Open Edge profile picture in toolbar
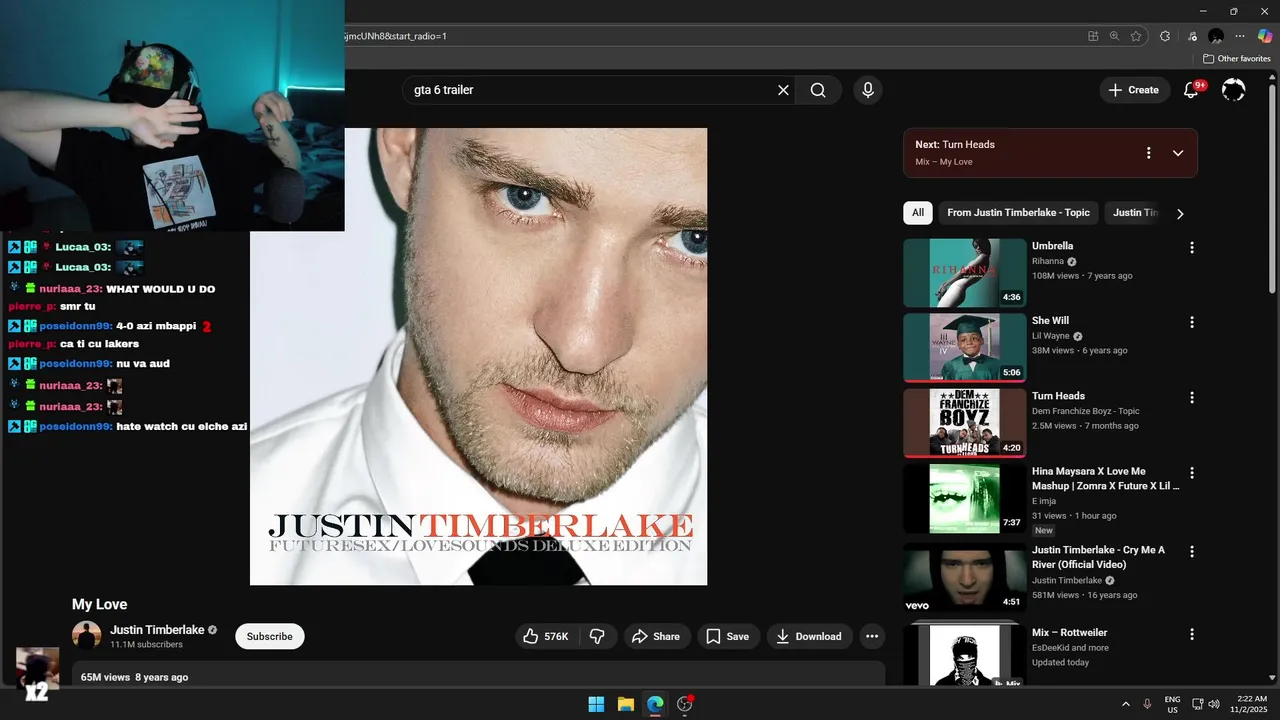This screenshot has height=720, width=1280. coord(1216,36)
